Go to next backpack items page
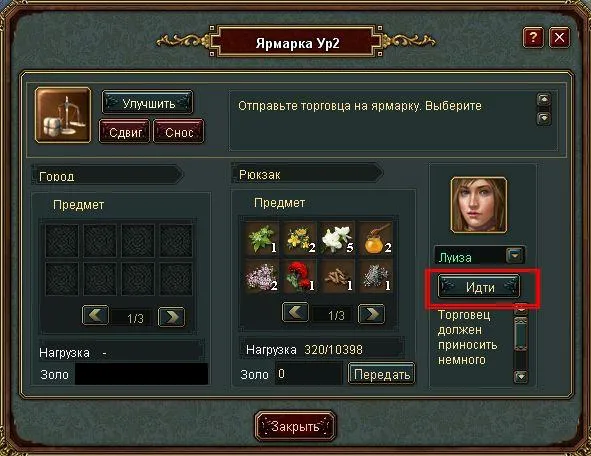The image size is (591, 456). 371,314
